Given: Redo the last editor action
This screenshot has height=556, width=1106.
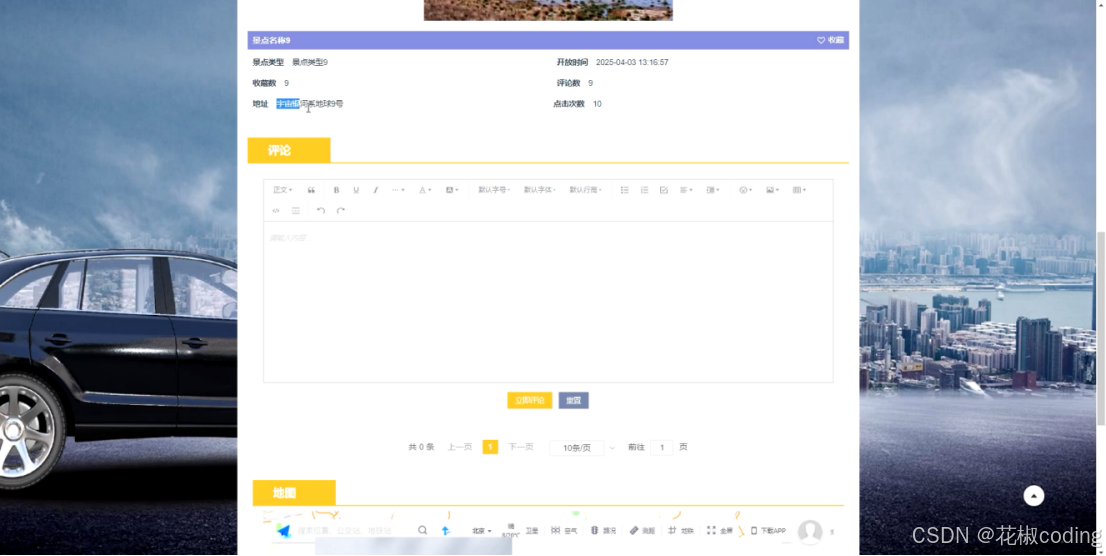Looking at the screenshot, I should [341, 211].
